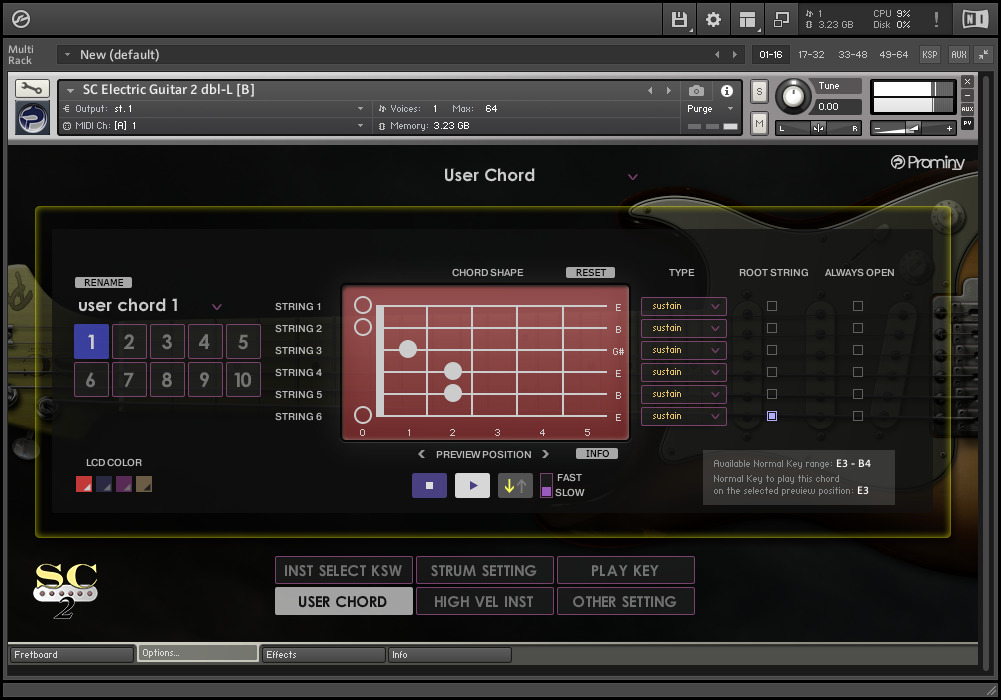Click the Native Instruments NI logo
This screenshot has height=700, width=1001.
pyautogui.click(x=975, y=19)
